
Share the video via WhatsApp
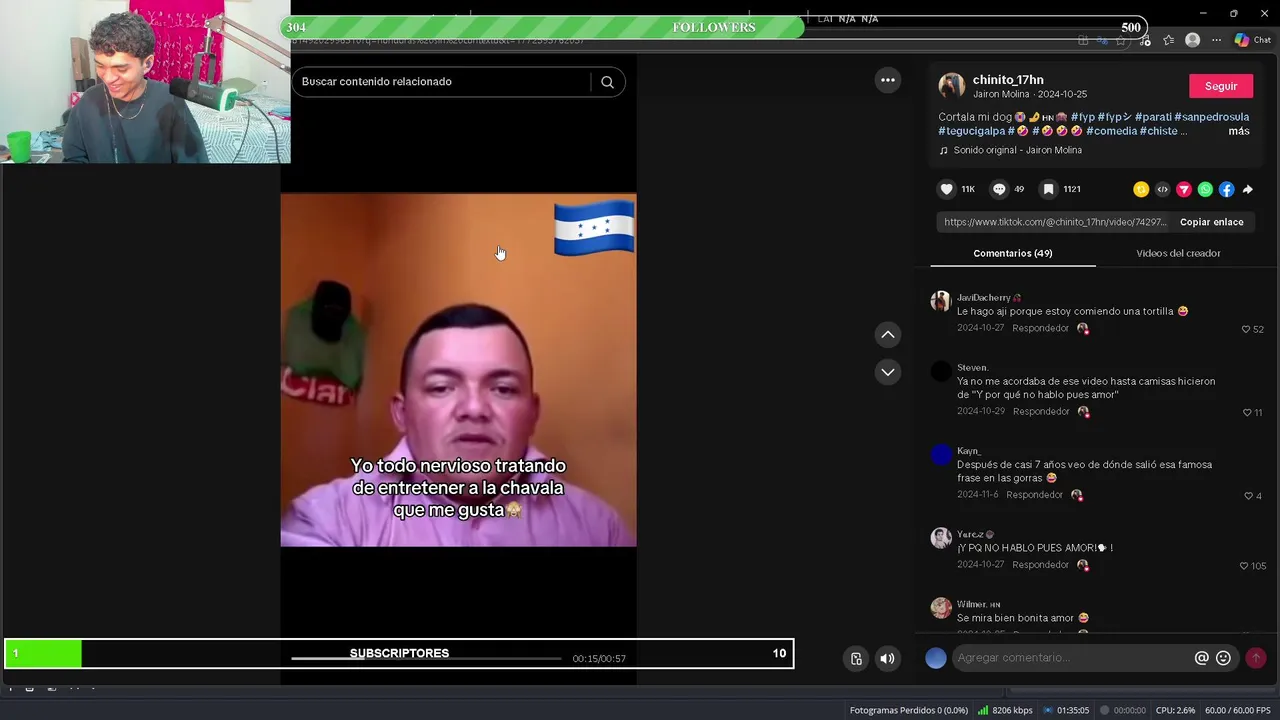1205,189
